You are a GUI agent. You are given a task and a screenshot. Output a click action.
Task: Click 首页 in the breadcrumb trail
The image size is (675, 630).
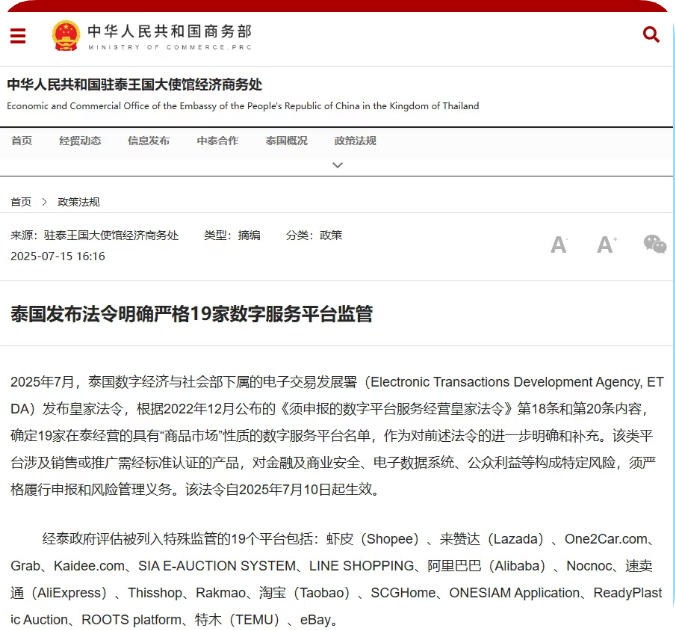21,202
